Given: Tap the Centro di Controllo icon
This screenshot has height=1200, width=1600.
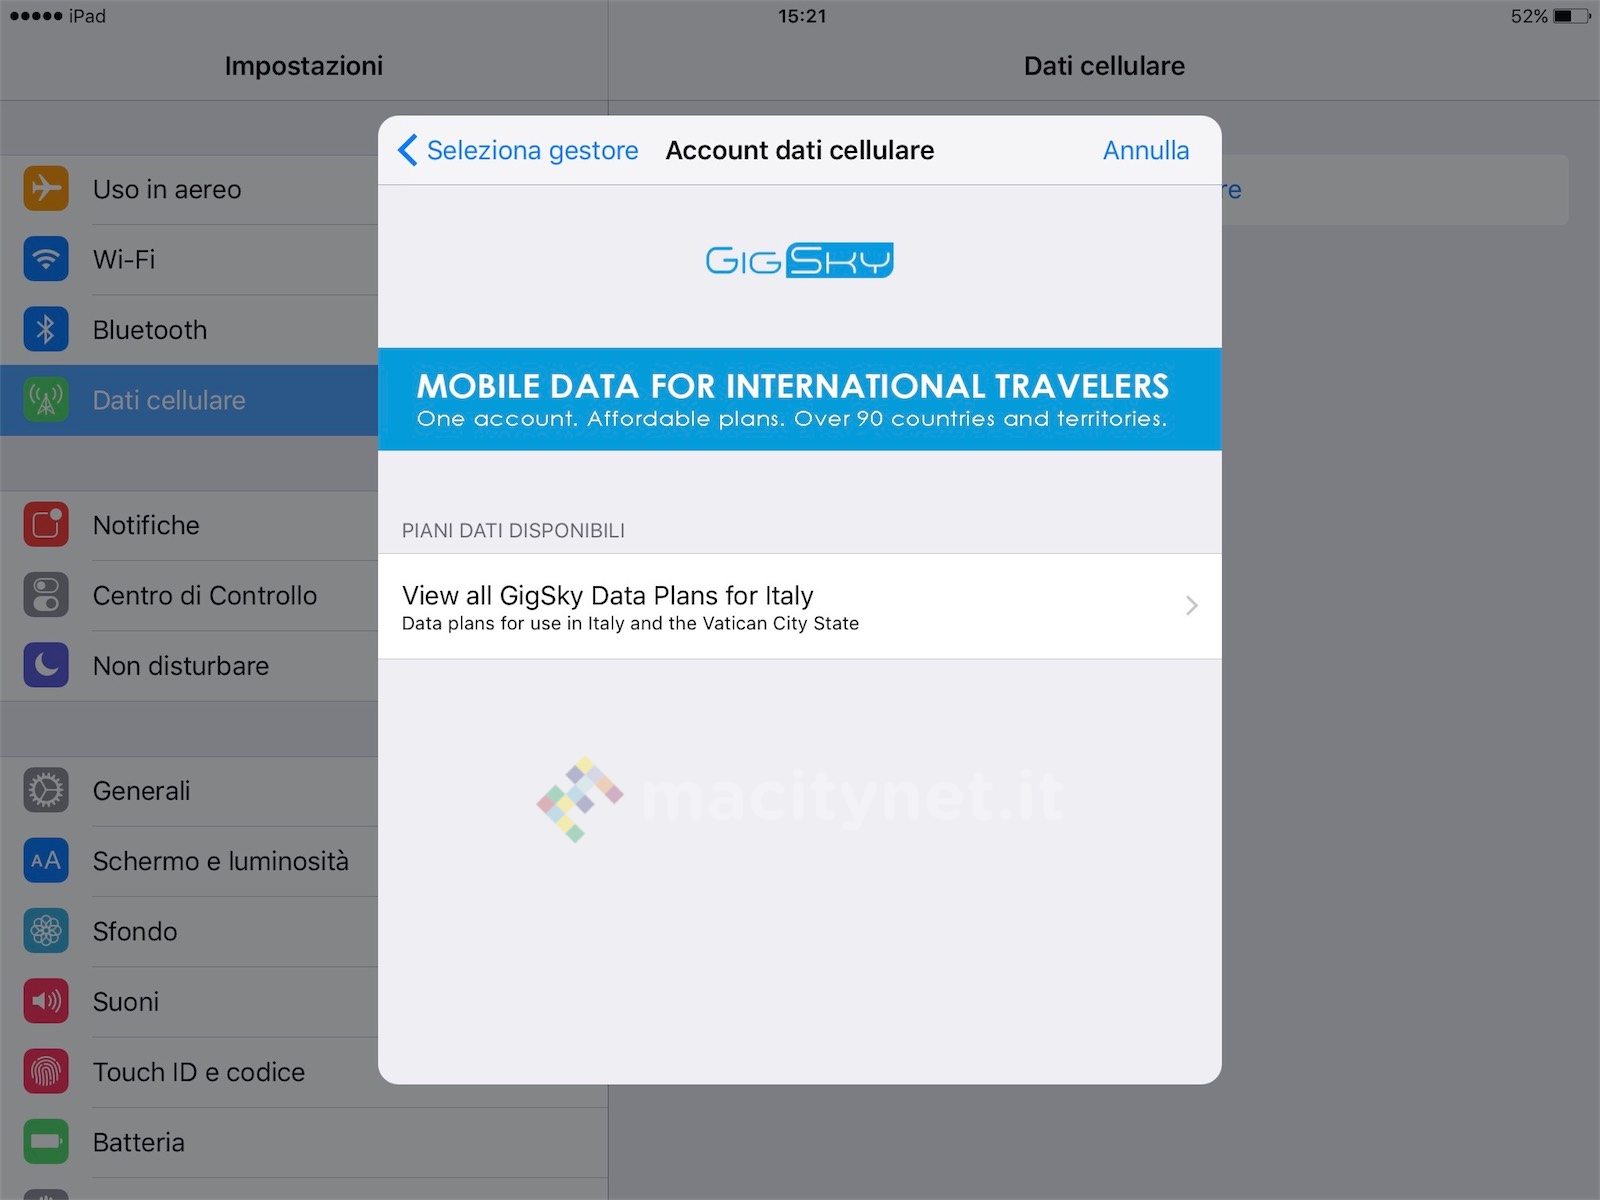Looking at the screenshot, I should click(x=46, y=595).
